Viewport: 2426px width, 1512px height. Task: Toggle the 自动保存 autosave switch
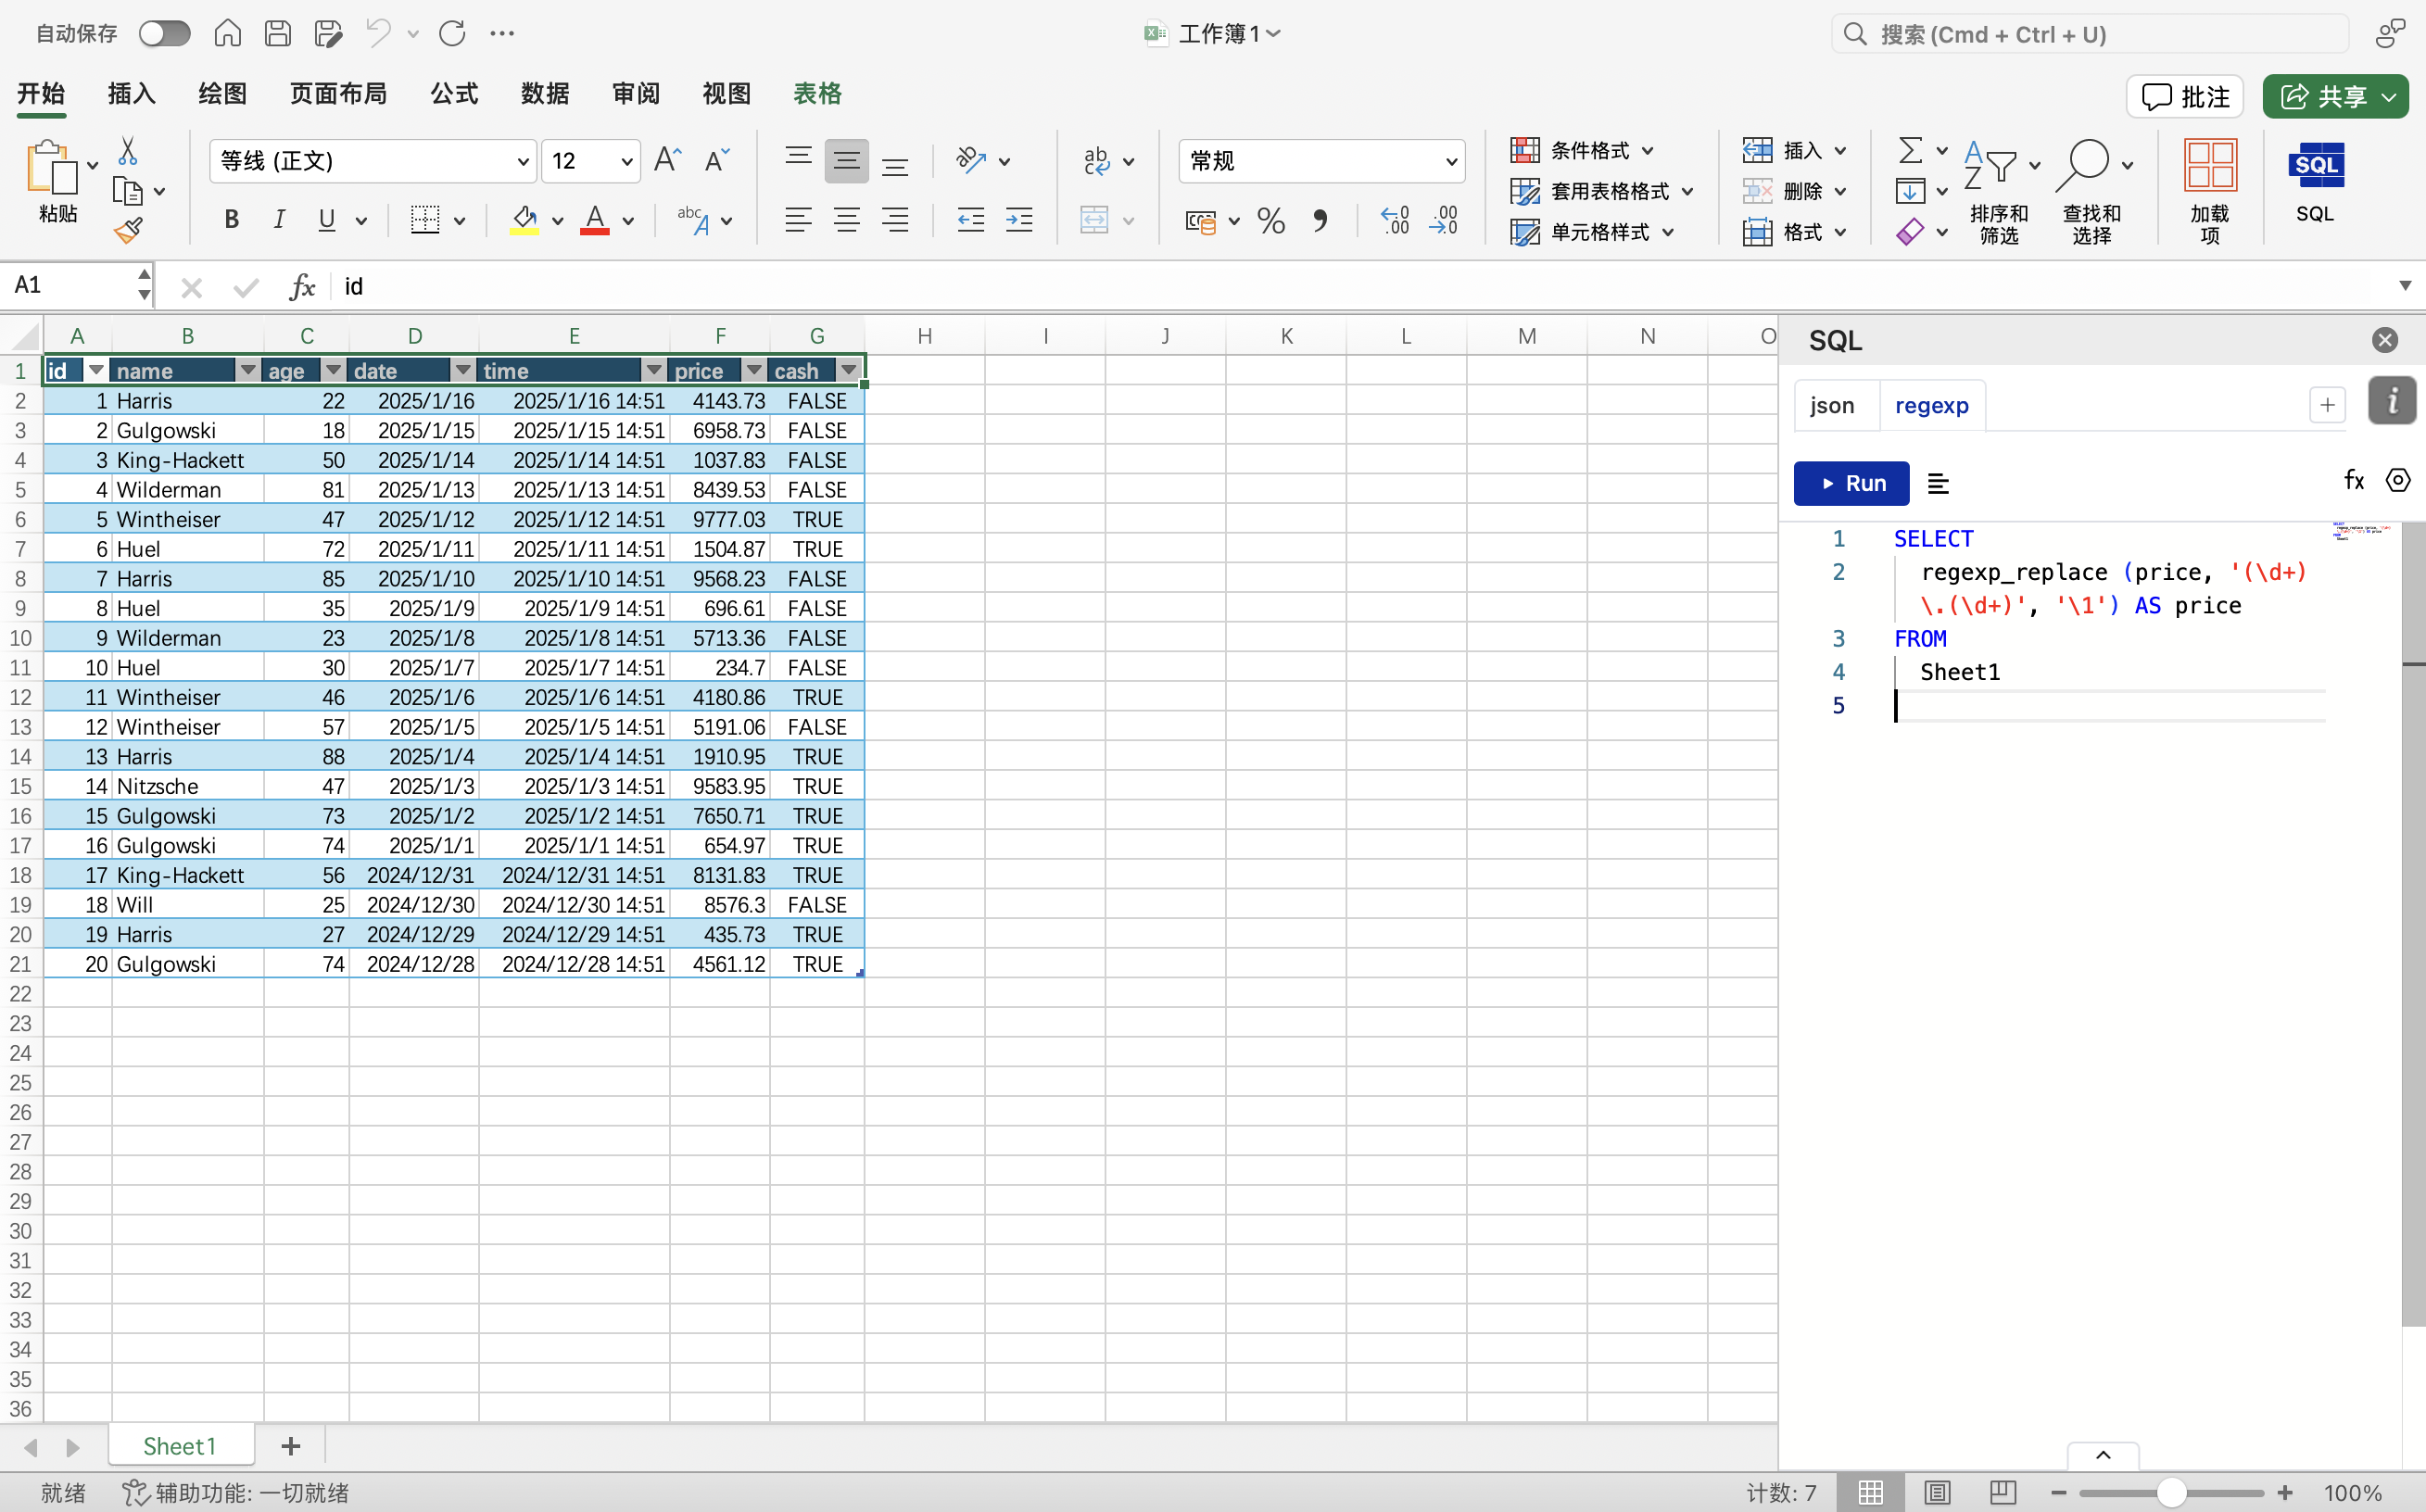[164, 34]
